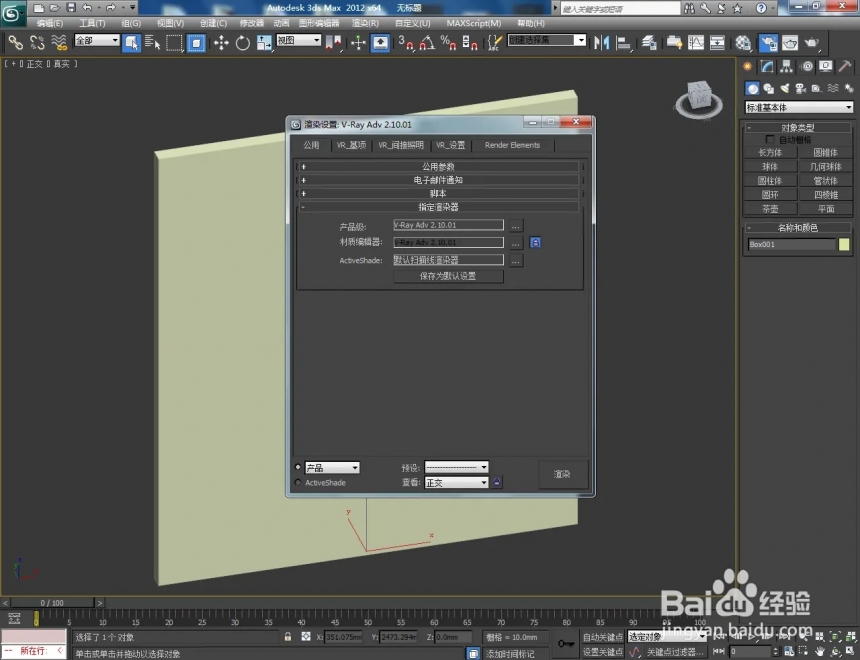The width and height of the screenshot is (860, 660).
Task: Click the 渲染 render button in dialog
Action: (562, 474)
